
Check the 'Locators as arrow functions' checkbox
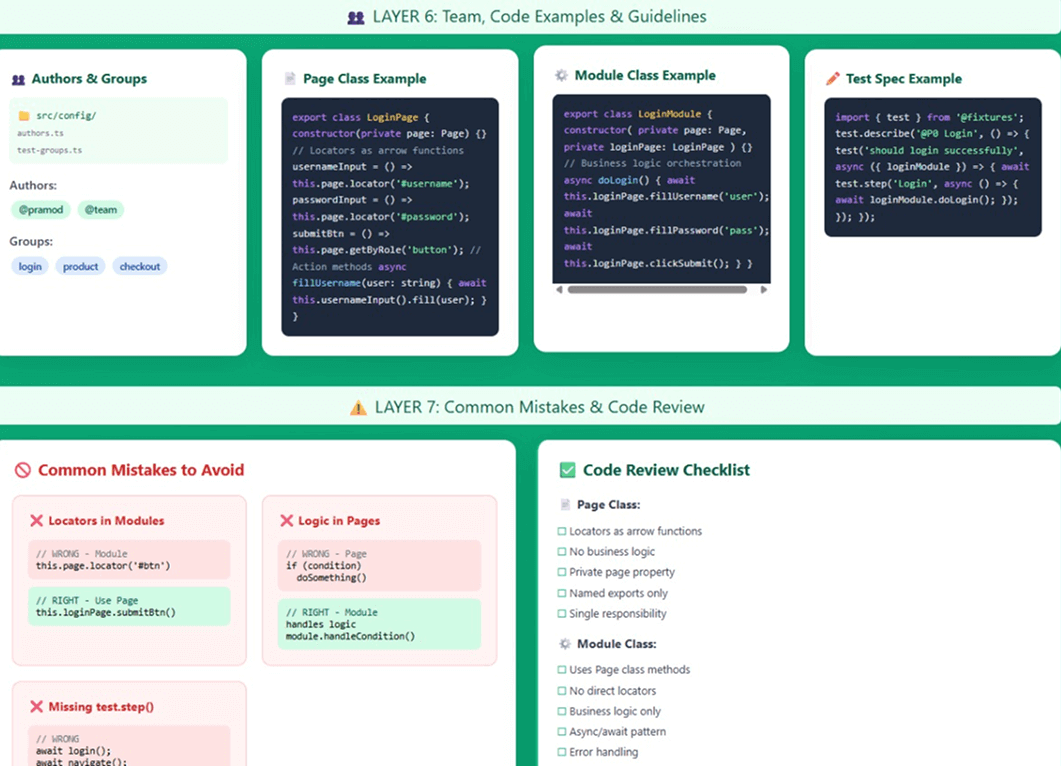point(562,532)
